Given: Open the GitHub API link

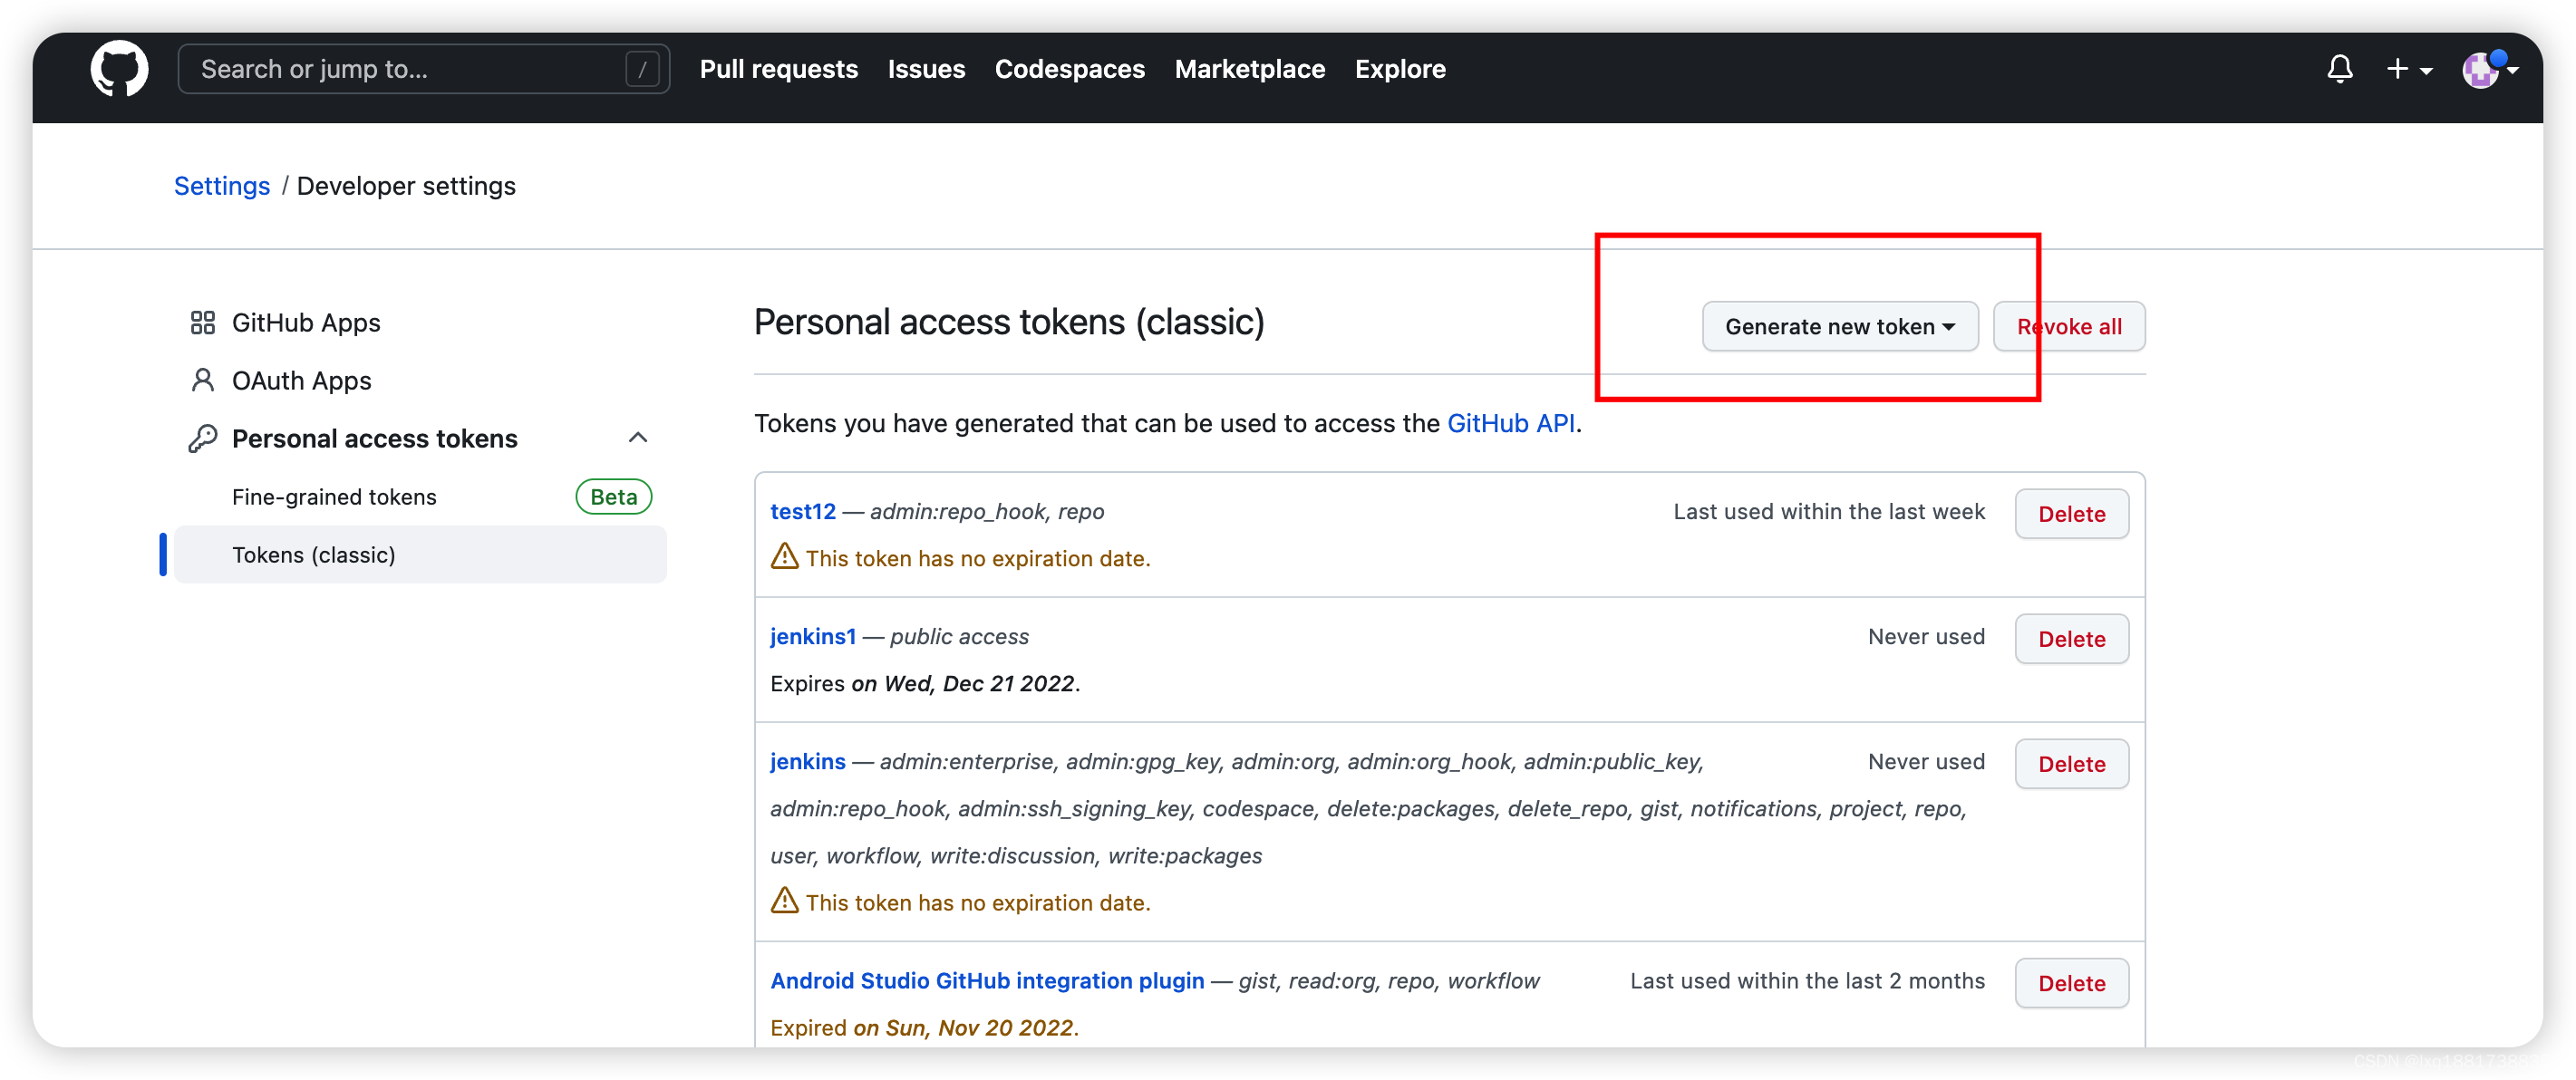Looking at the screenshot, I should tap(1510, 423).
